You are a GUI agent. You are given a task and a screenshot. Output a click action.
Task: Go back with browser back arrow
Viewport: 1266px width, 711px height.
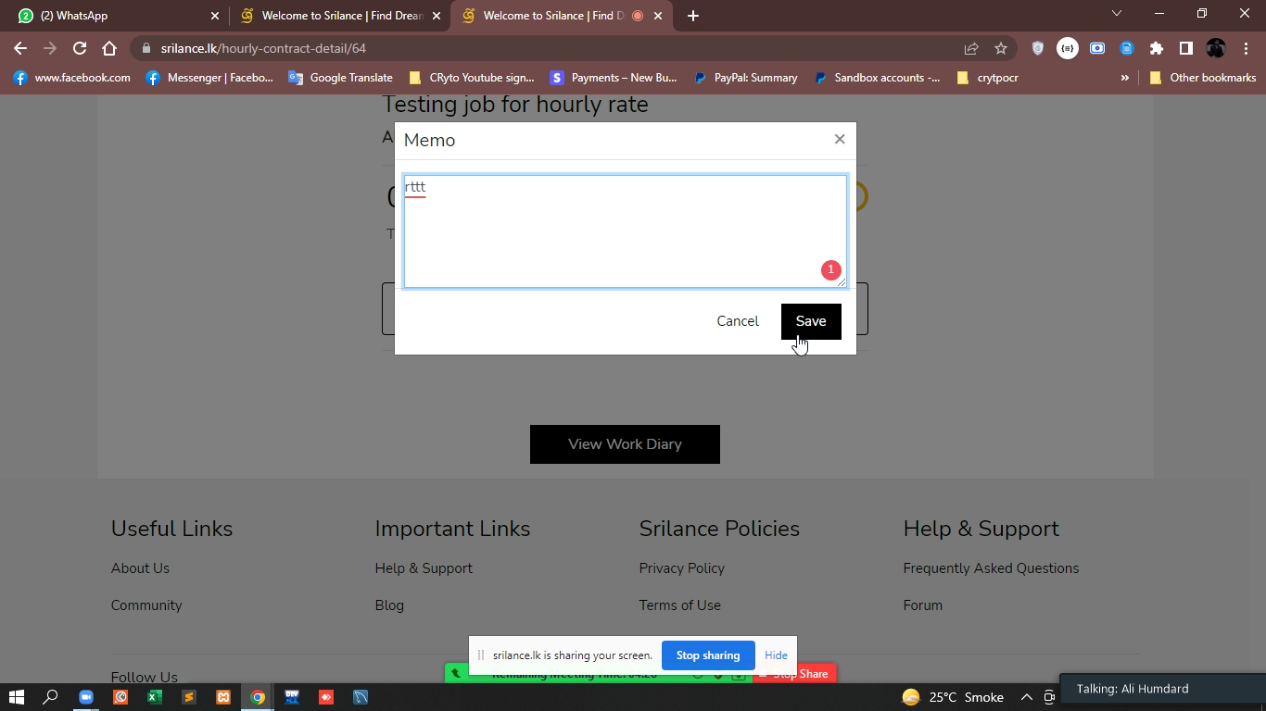pos(20,48)
